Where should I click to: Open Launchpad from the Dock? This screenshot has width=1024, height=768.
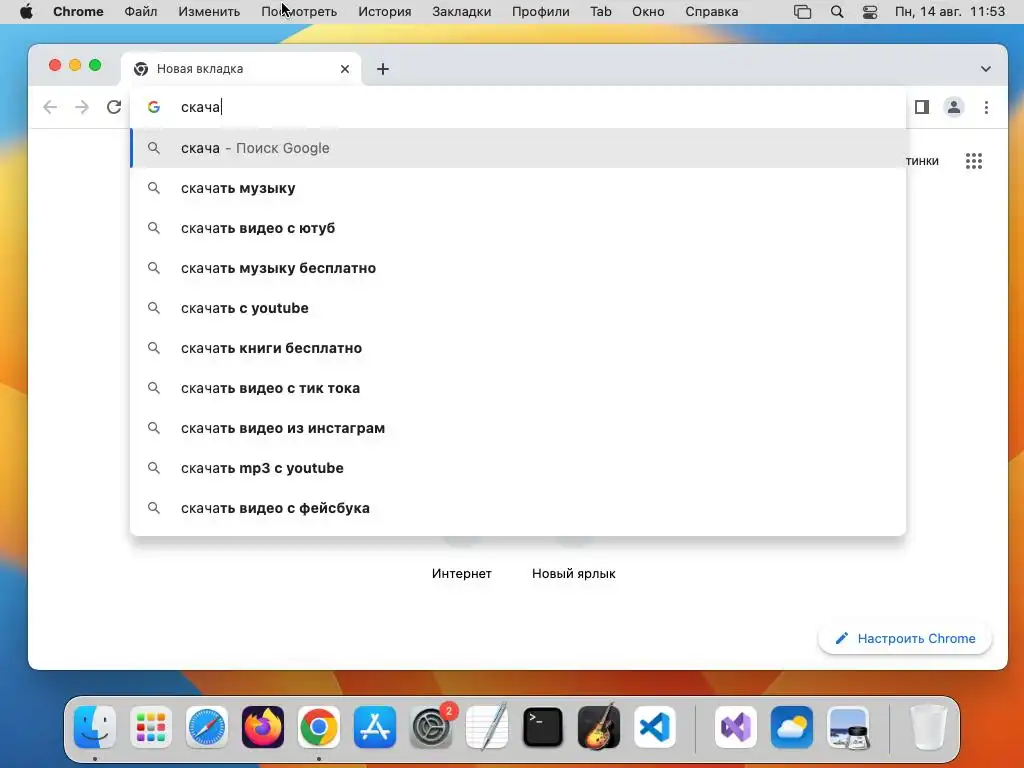(x=151, y=727)
